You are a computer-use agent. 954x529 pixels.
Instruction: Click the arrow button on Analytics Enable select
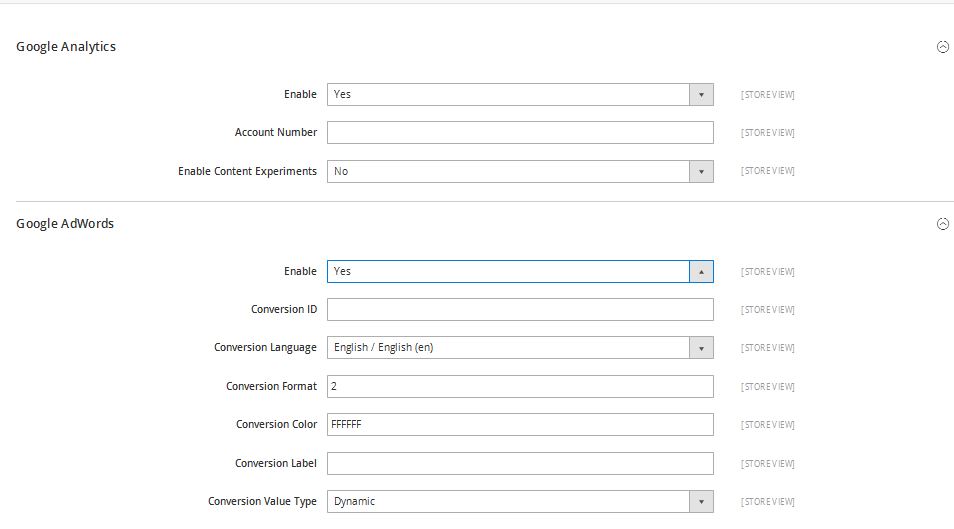pos(701,94)
